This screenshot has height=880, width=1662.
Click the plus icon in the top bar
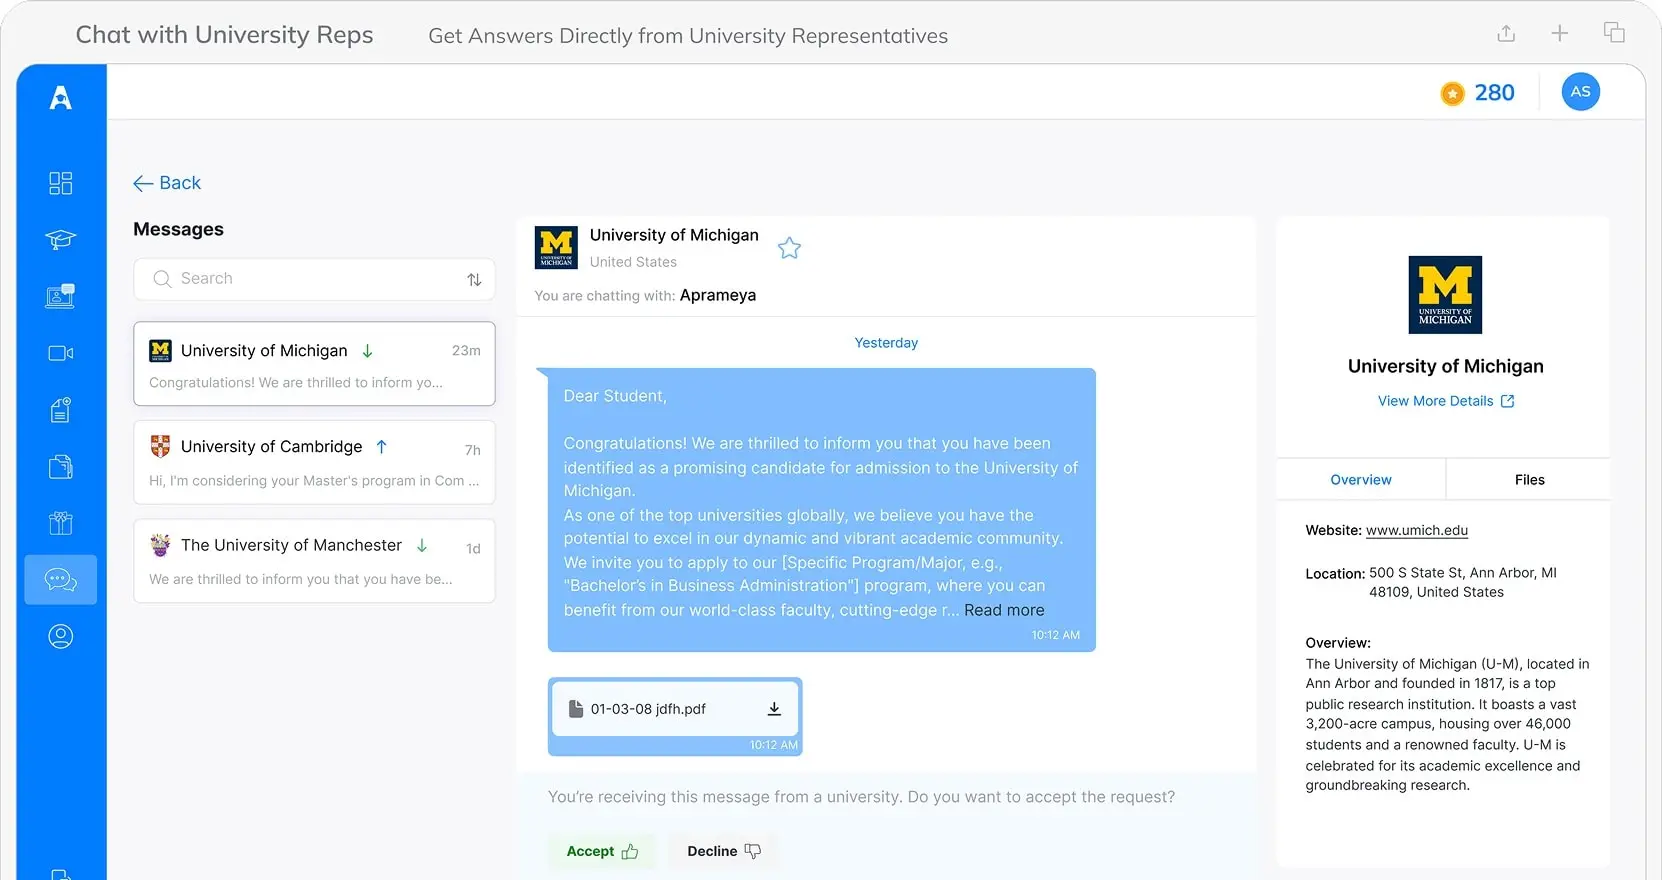click(x=1559, y=33)
